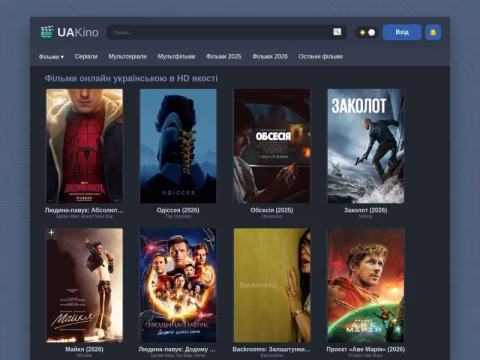The width and height of the screenshot is (480, 360).
Task: Expand the Фільми dropdown menu
Action: 51,57
